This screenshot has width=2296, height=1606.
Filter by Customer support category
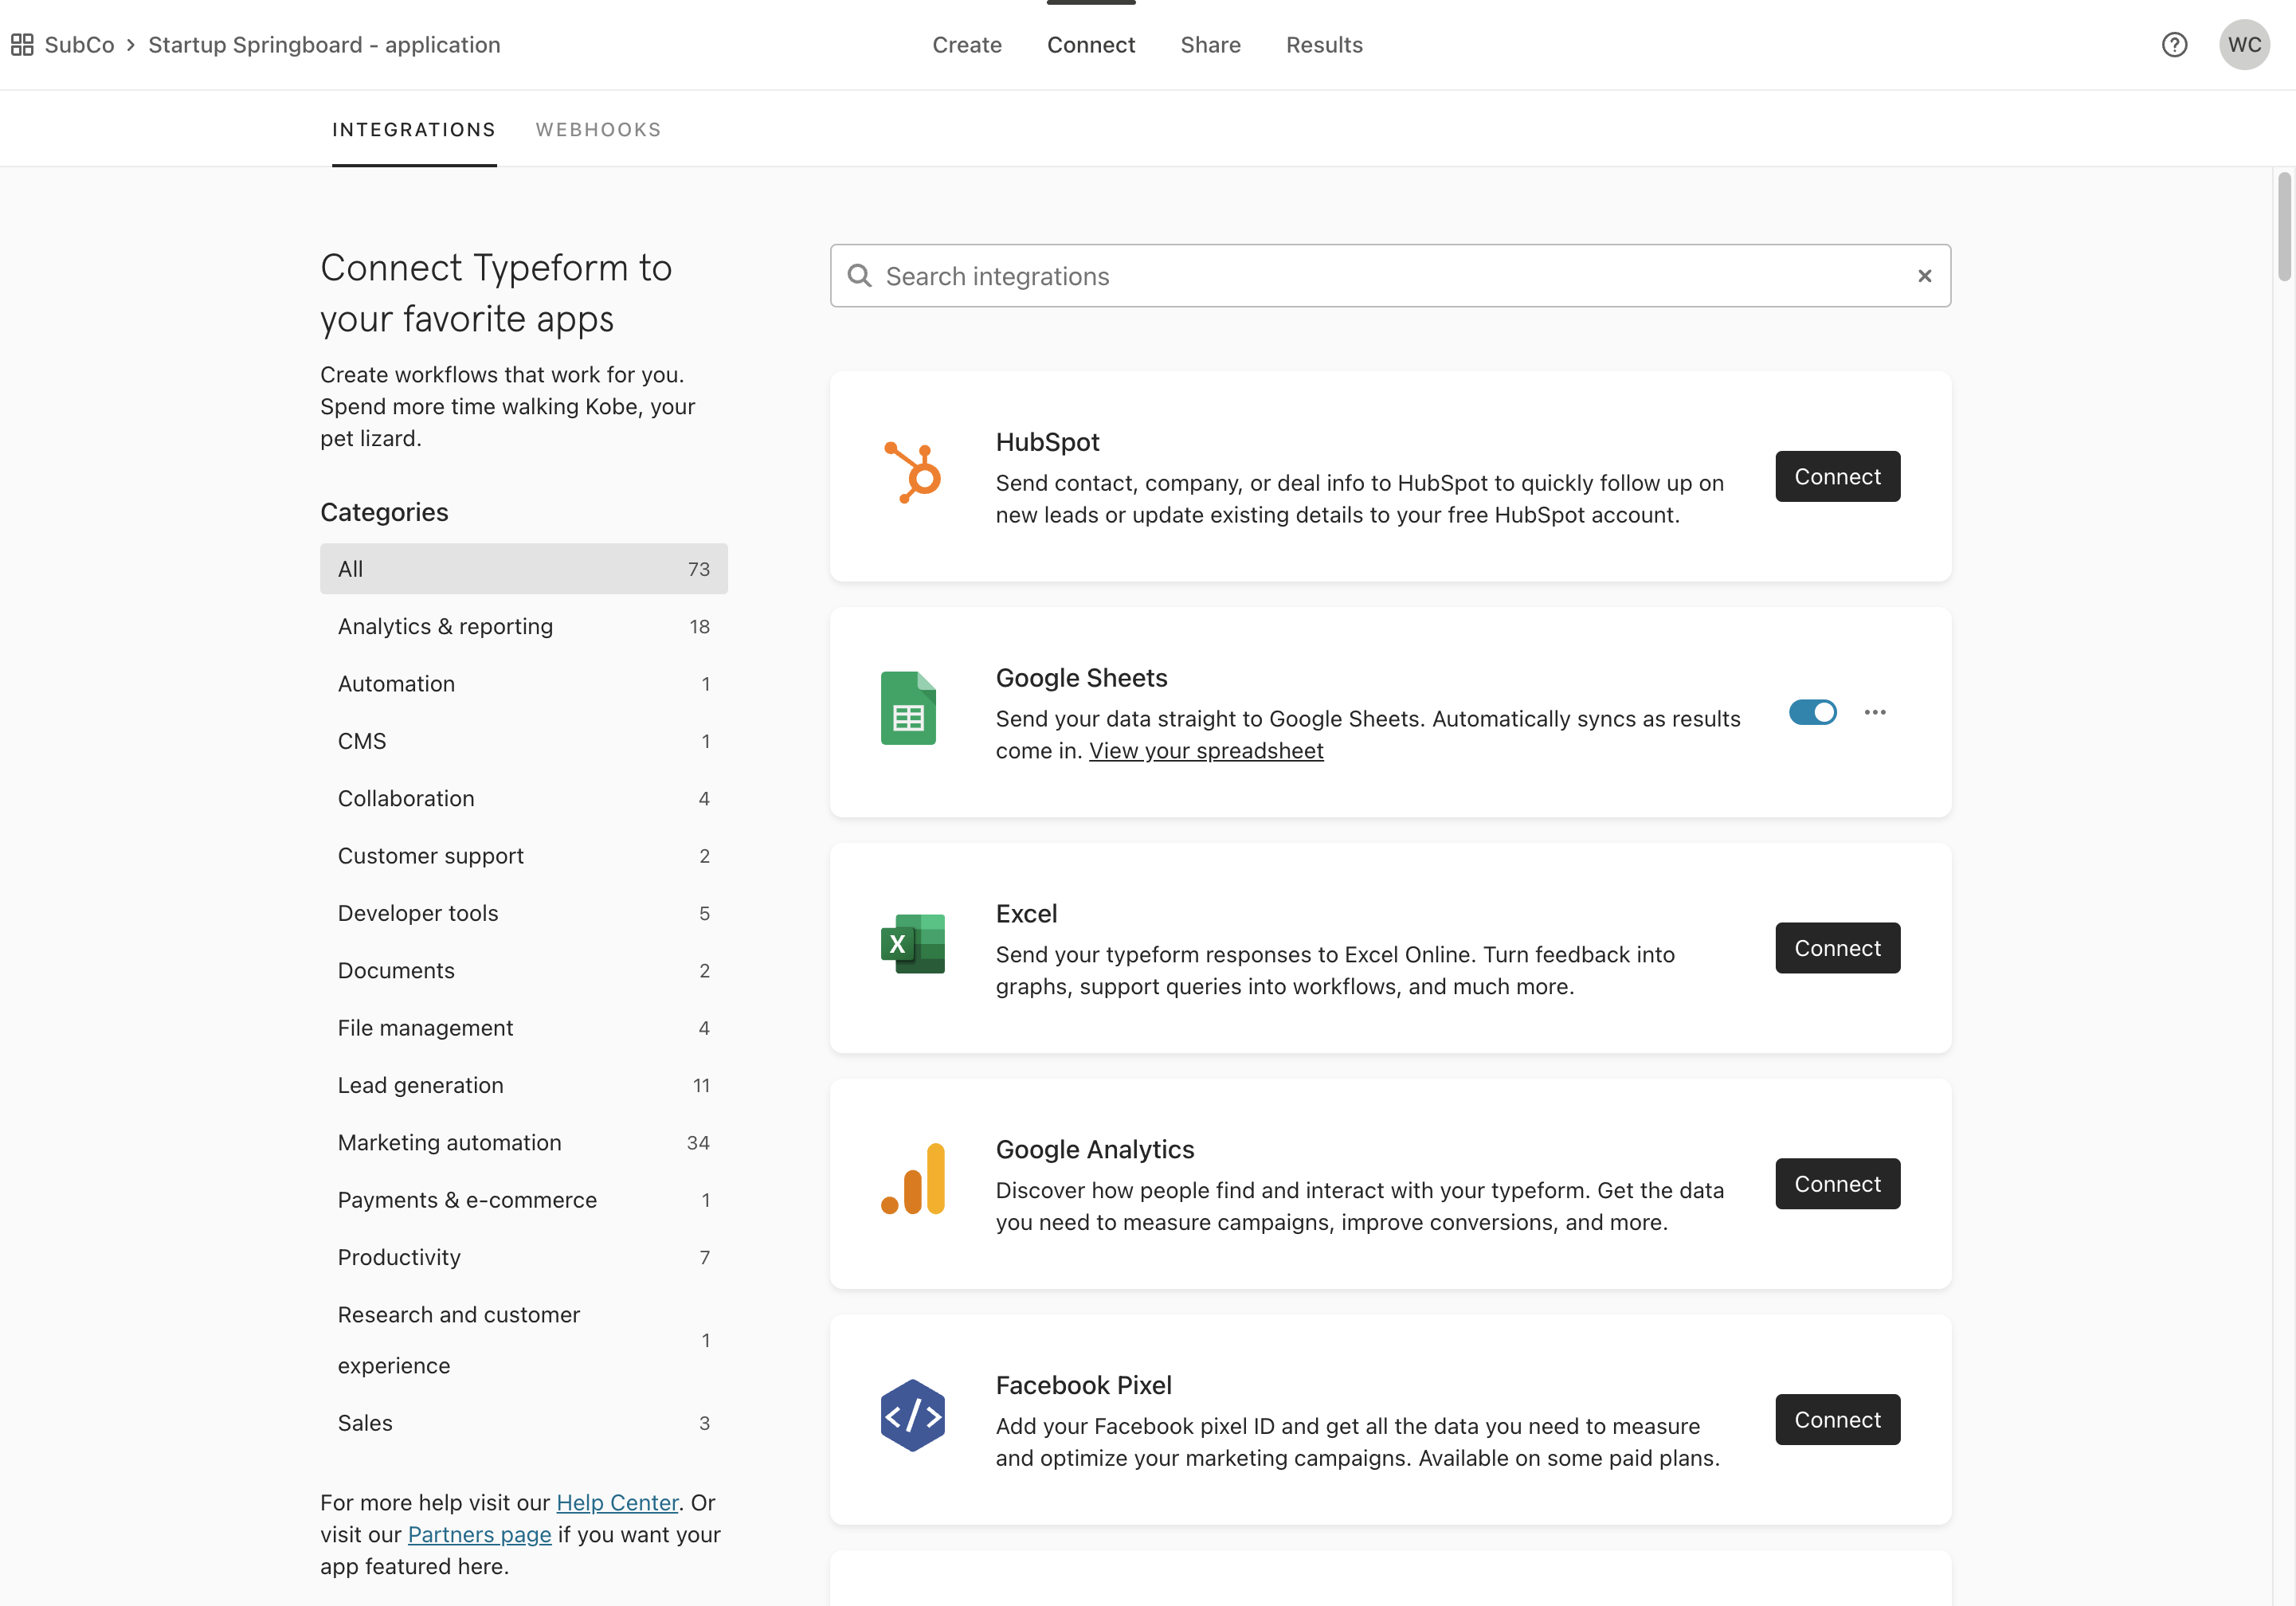point(524,856)
